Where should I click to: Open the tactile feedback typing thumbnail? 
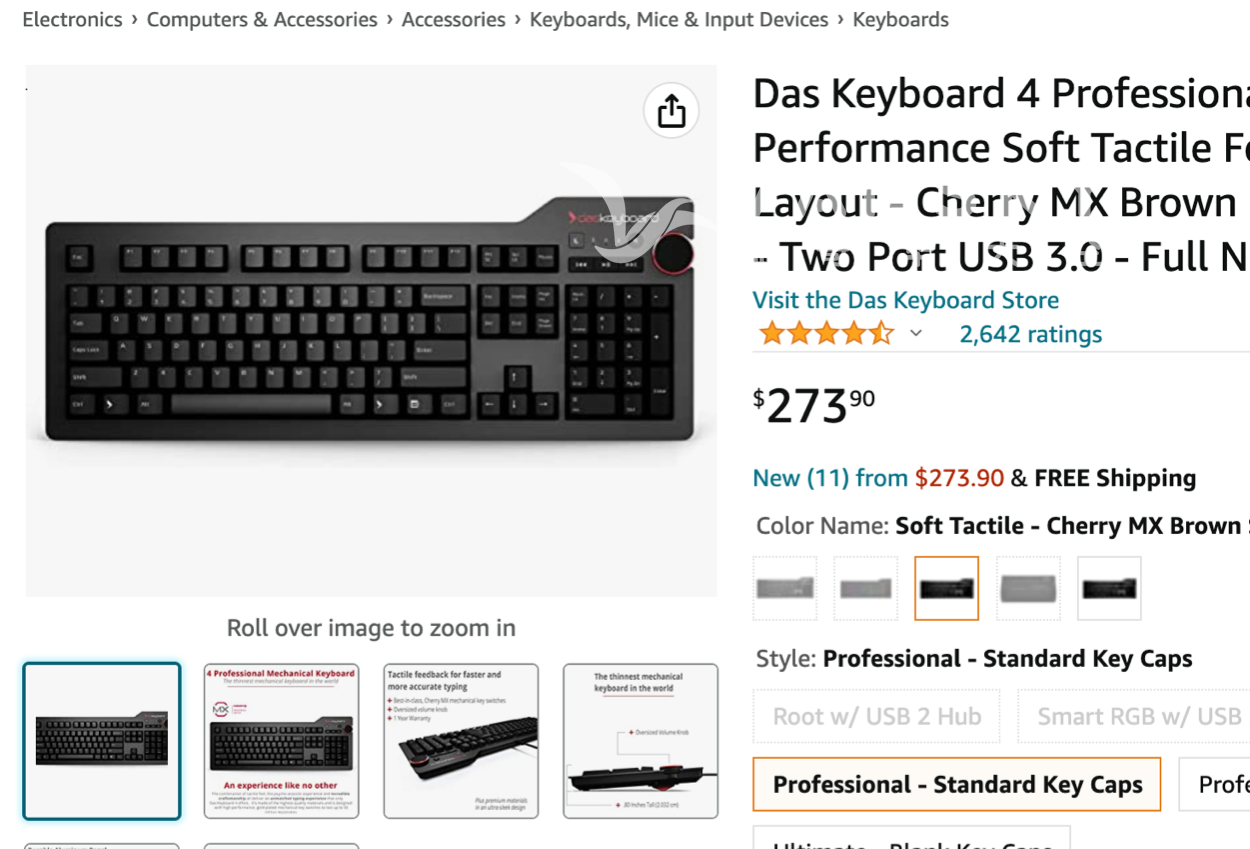(461, 741)
